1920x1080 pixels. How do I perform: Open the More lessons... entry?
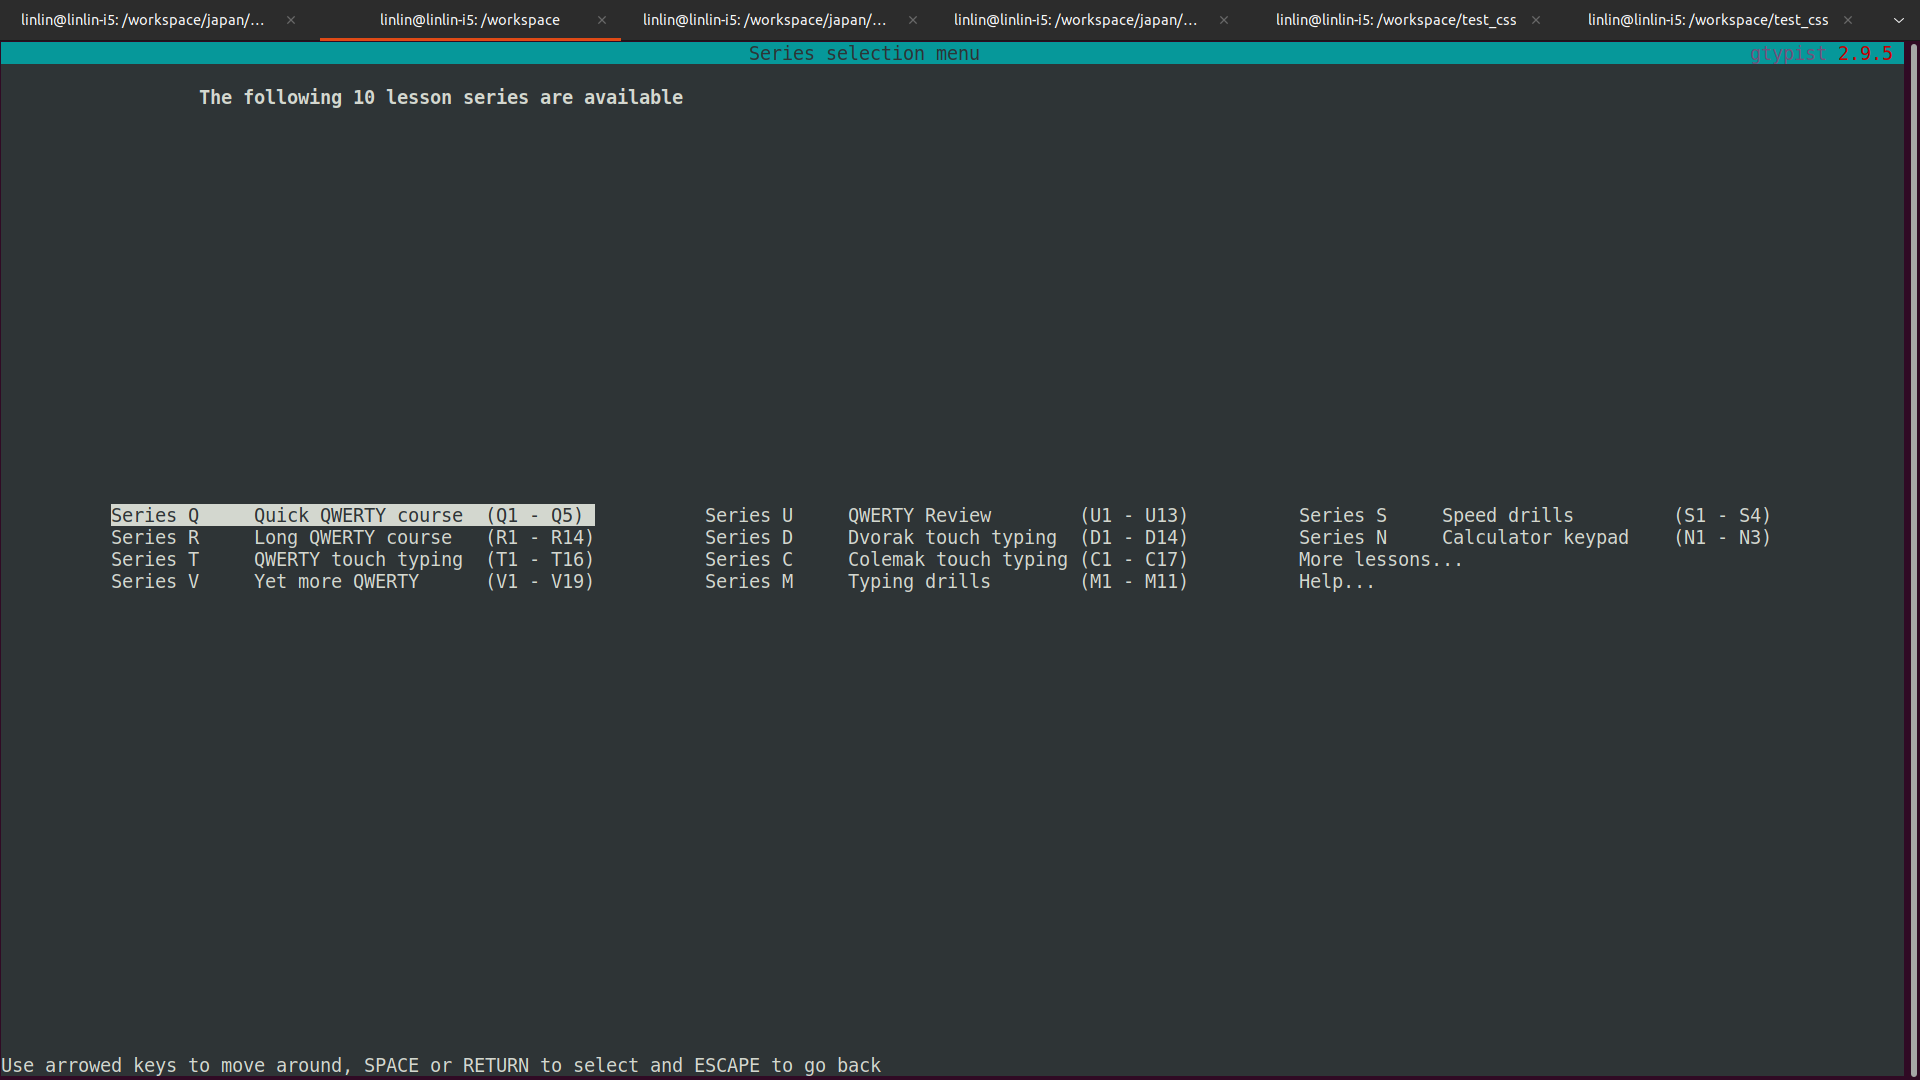1380,560
